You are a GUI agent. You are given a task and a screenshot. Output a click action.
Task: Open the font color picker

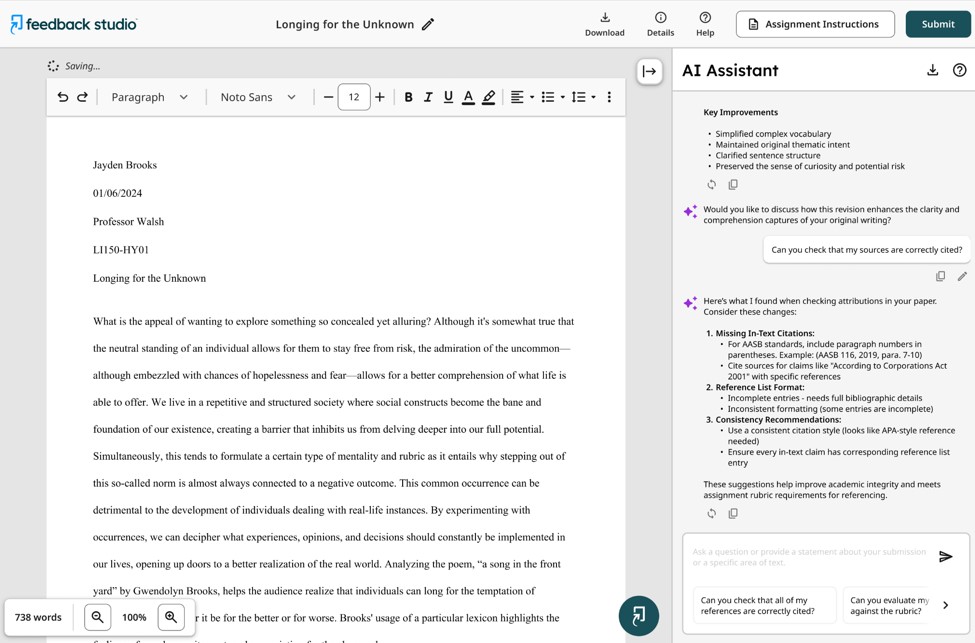tap(468, 97)
